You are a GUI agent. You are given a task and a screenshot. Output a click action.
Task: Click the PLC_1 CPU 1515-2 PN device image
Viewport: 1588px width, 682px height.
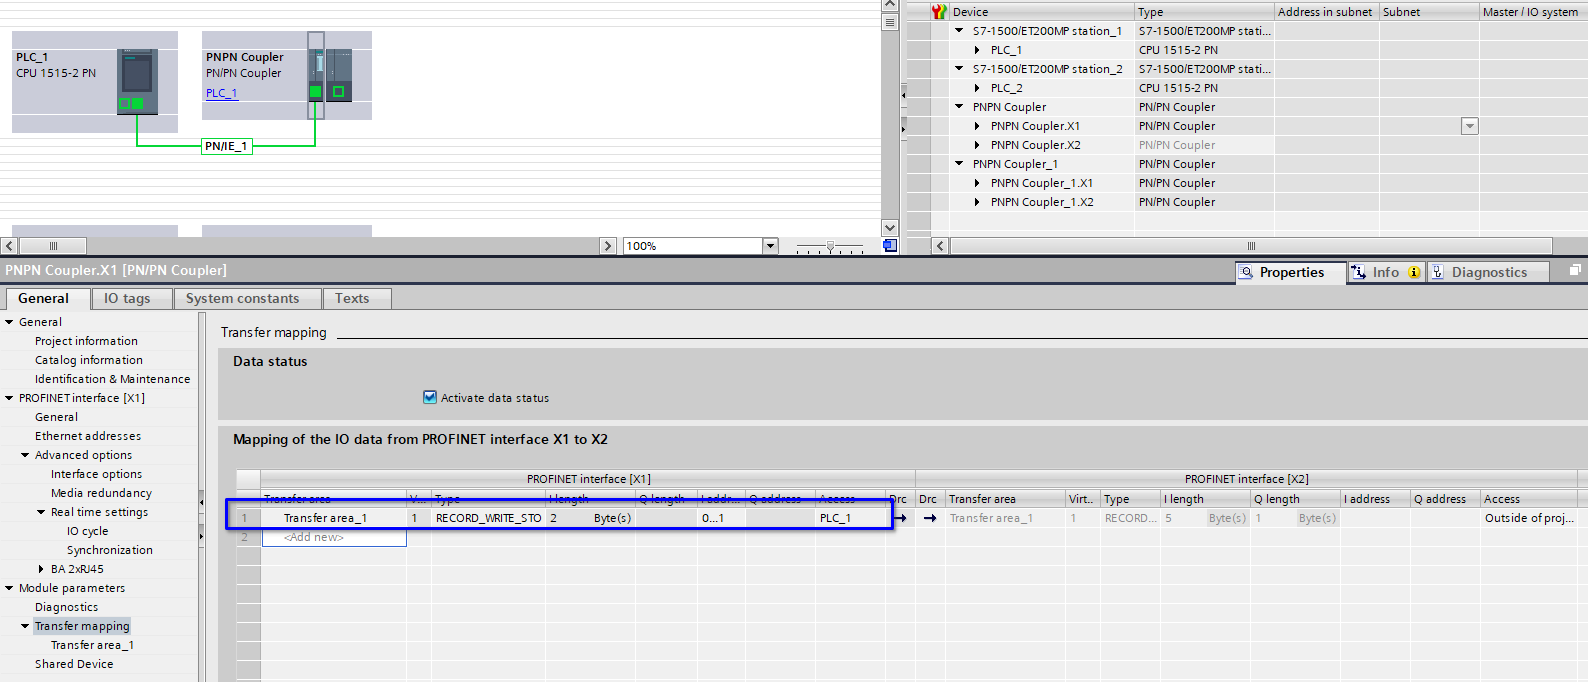pyautogui.click(x=137, y=81)
